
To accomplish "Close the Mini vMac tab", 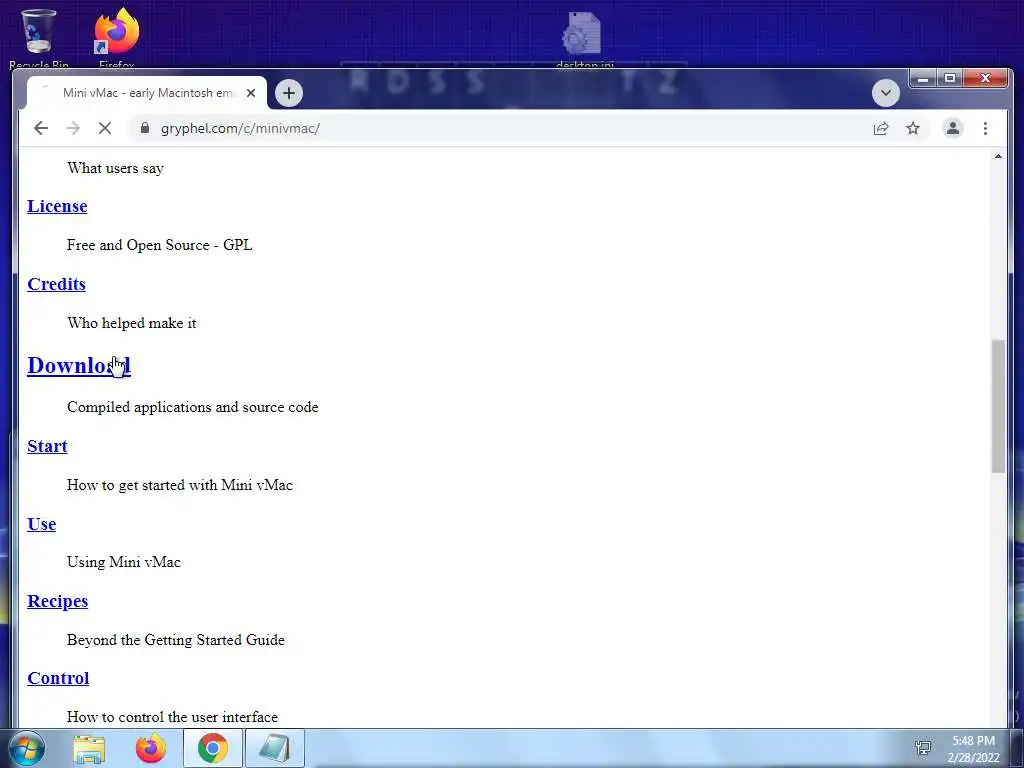I will pyautogui.click(x=251, y=93).
